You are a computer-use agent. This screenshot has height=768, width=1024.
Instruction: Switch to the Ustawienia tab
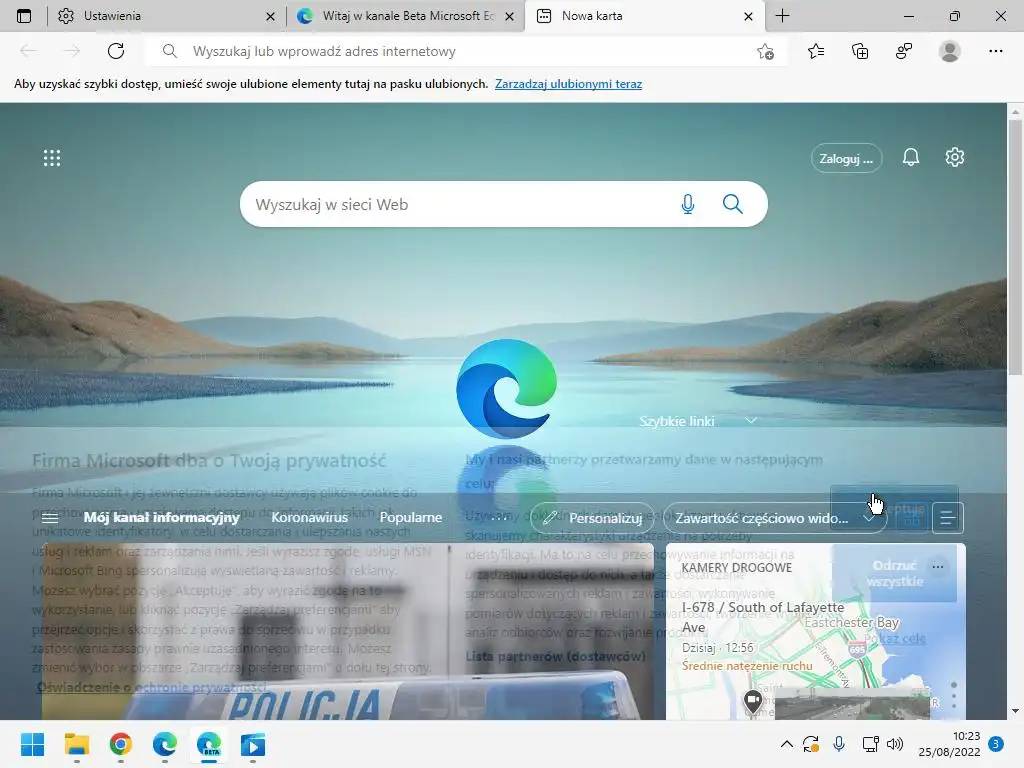coord(165,16)
